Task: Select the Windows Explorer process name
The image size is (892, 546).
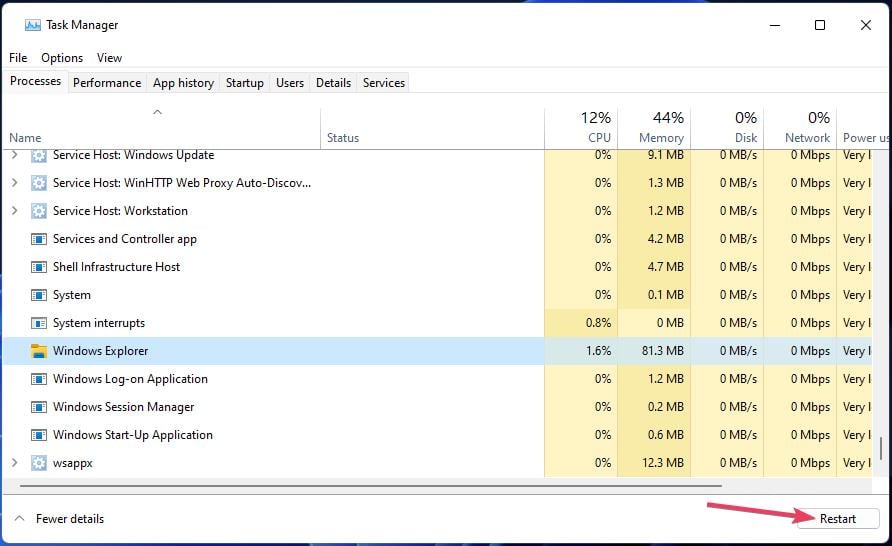Action: coord(101,351)
